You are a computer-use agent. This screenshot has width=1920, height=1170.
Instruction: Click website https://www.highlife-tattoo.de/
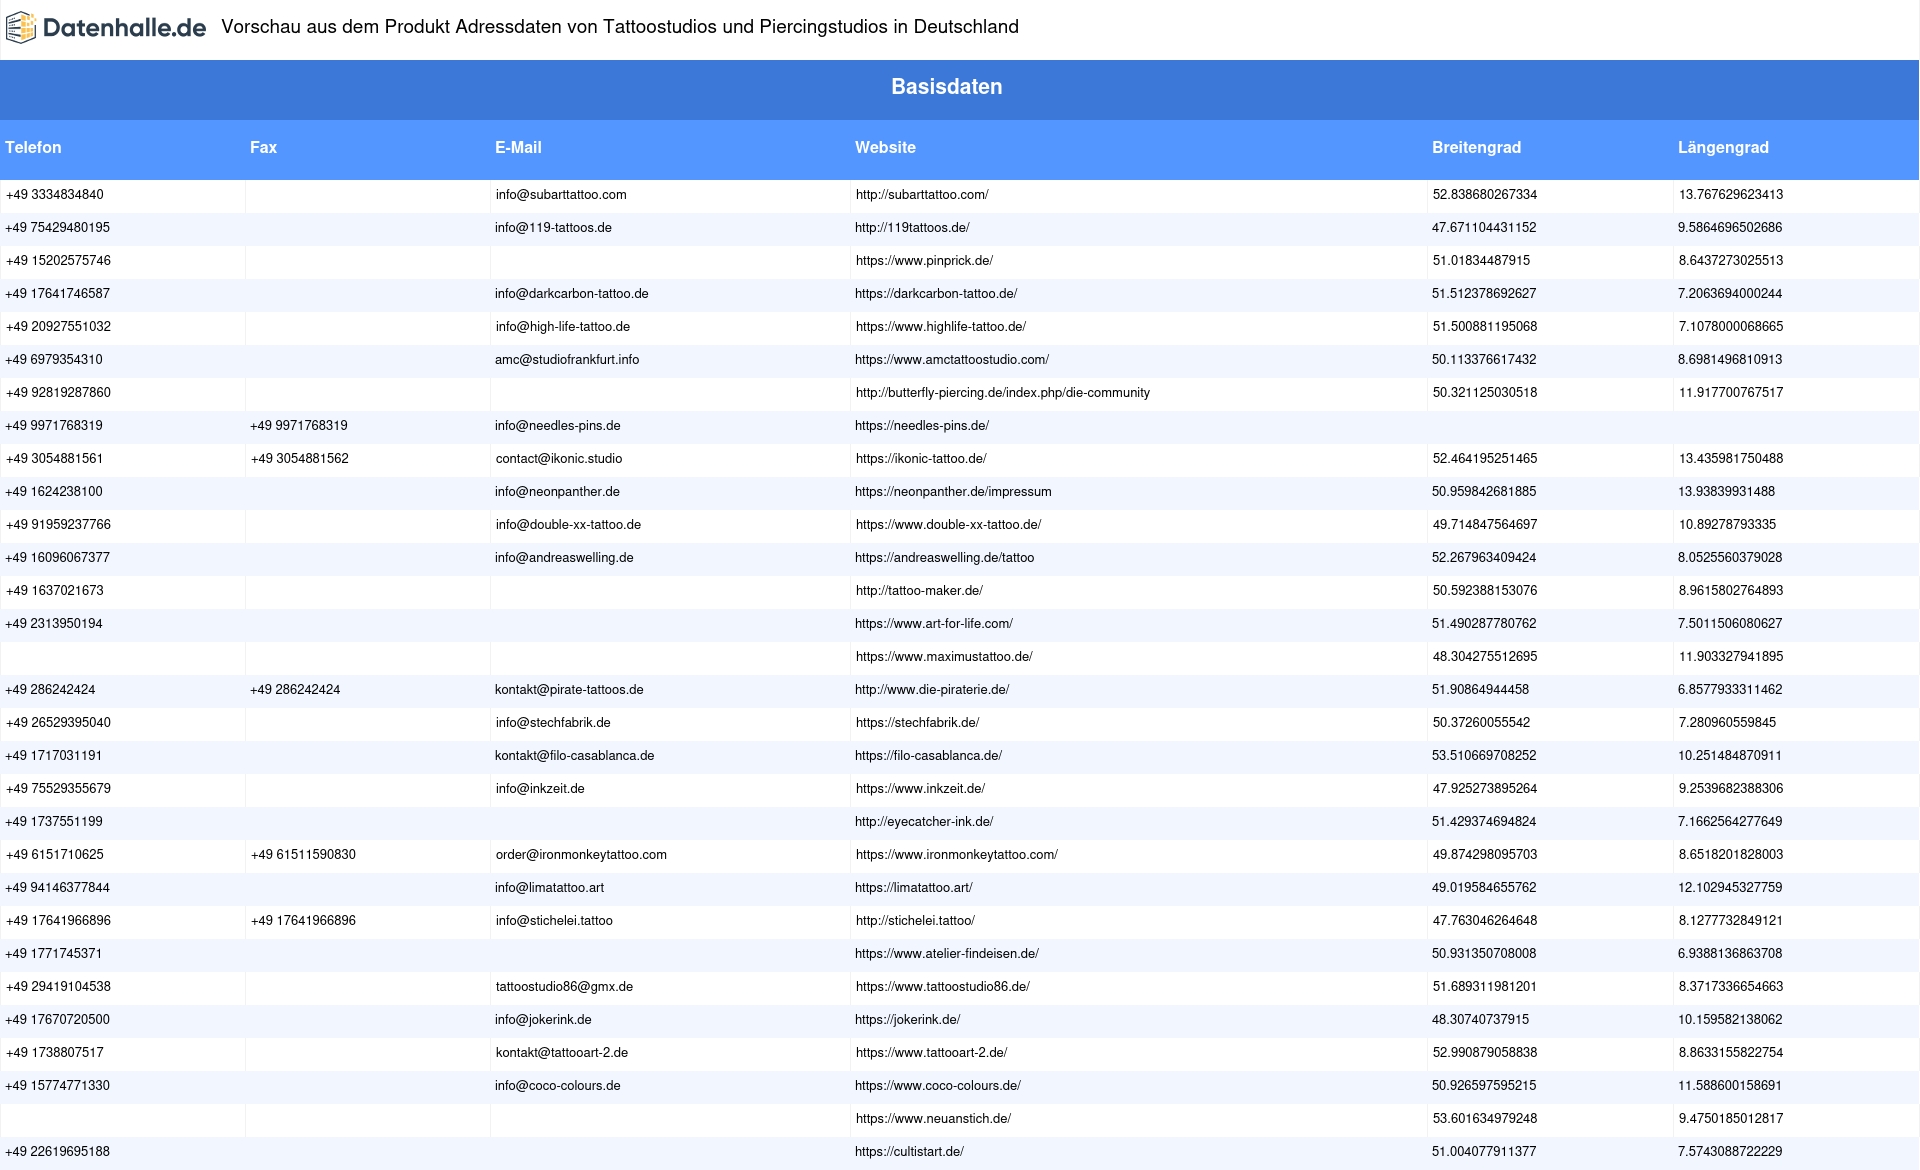point(941,327)
